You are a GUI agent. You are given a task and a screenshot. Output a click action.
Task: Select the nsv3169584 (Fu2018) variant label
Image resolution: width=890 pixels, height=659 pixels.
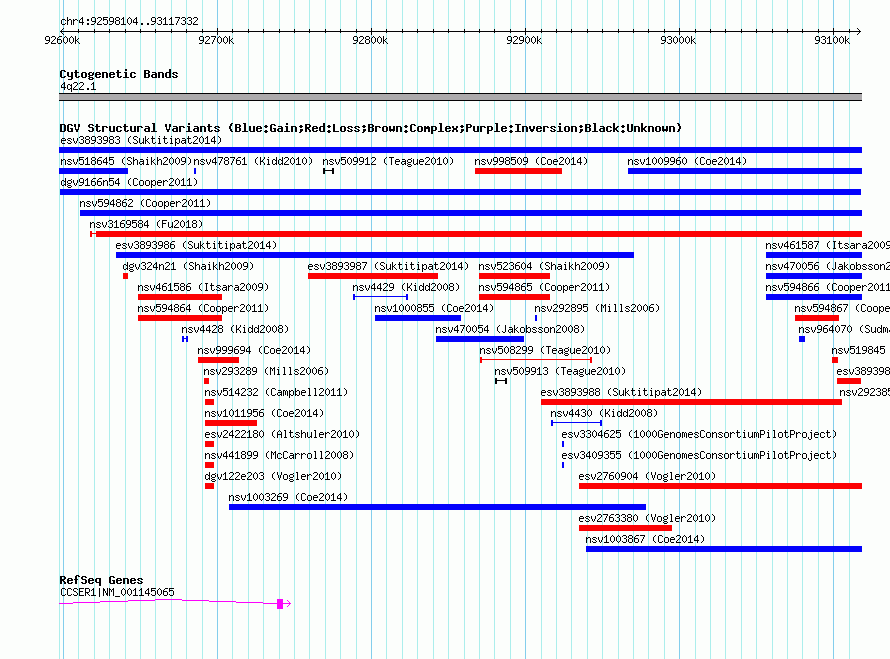pyautogui.click(x=146, y=224)
